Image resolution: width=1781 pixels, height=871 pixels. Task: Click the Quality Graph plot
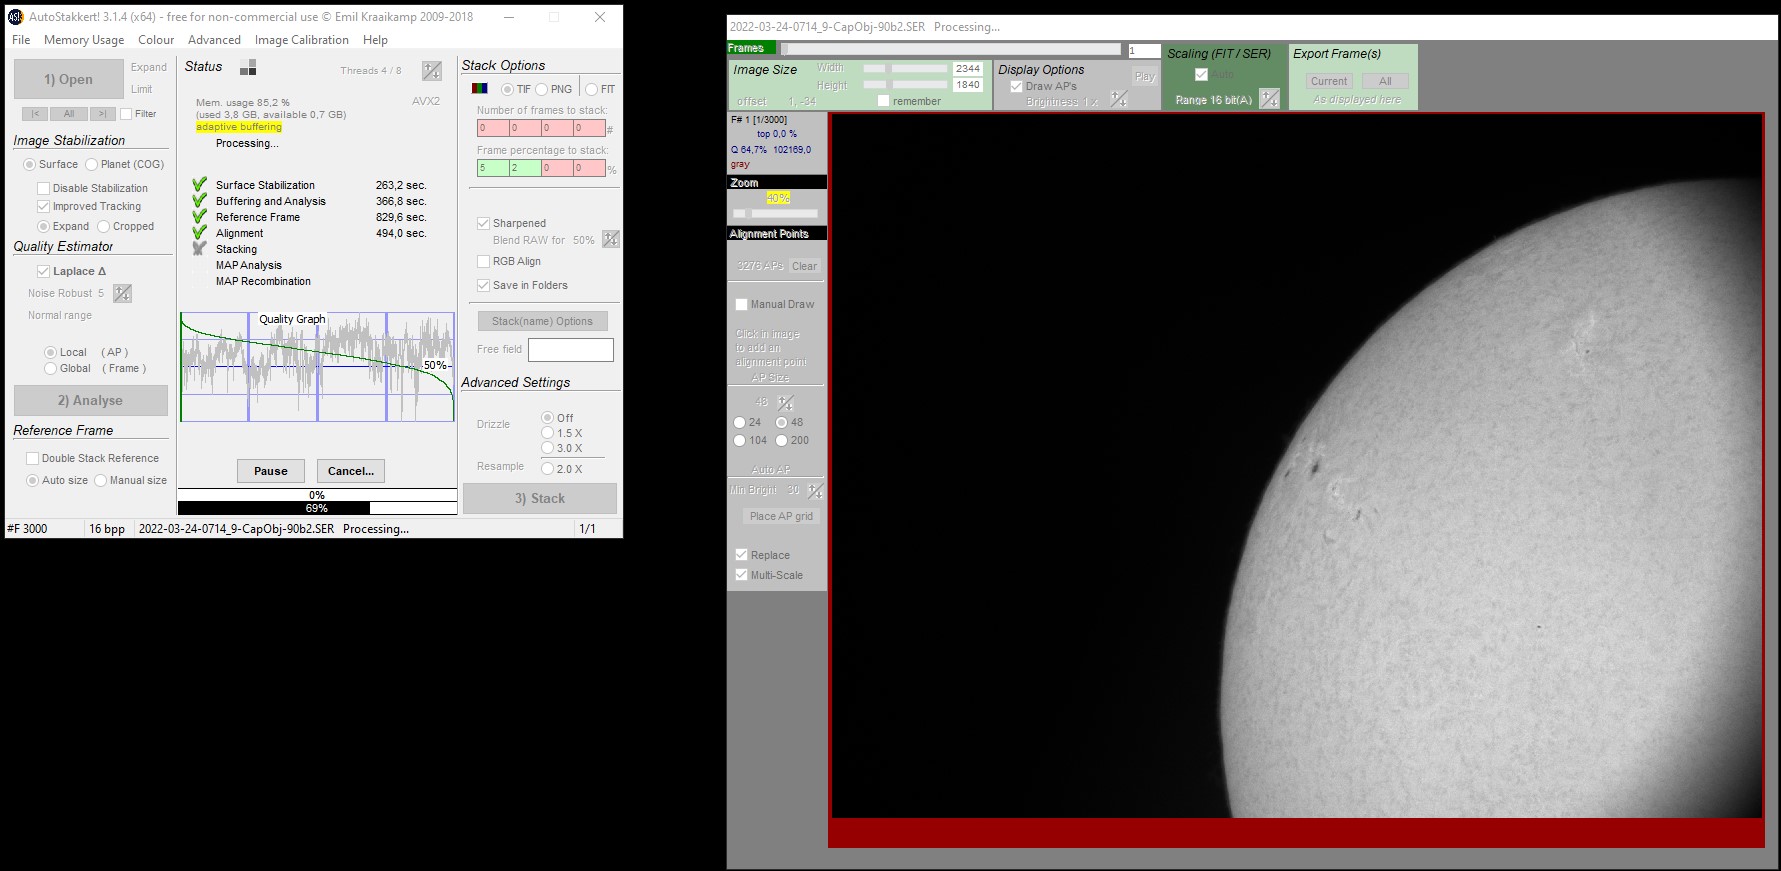click(x=317, y=366)
